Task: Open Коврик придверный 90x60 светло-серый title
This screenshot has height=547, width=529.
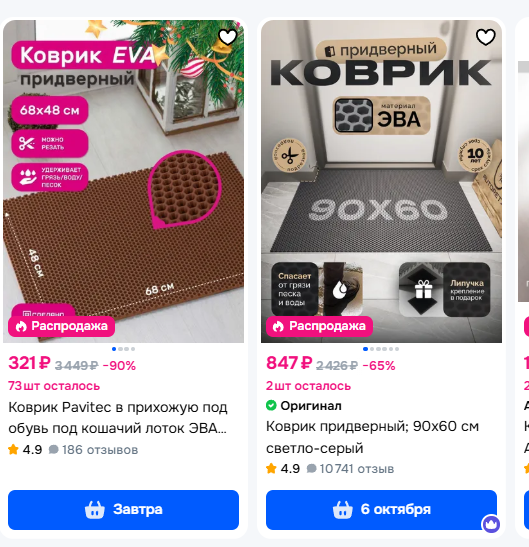Action: (x=372, y=437)
